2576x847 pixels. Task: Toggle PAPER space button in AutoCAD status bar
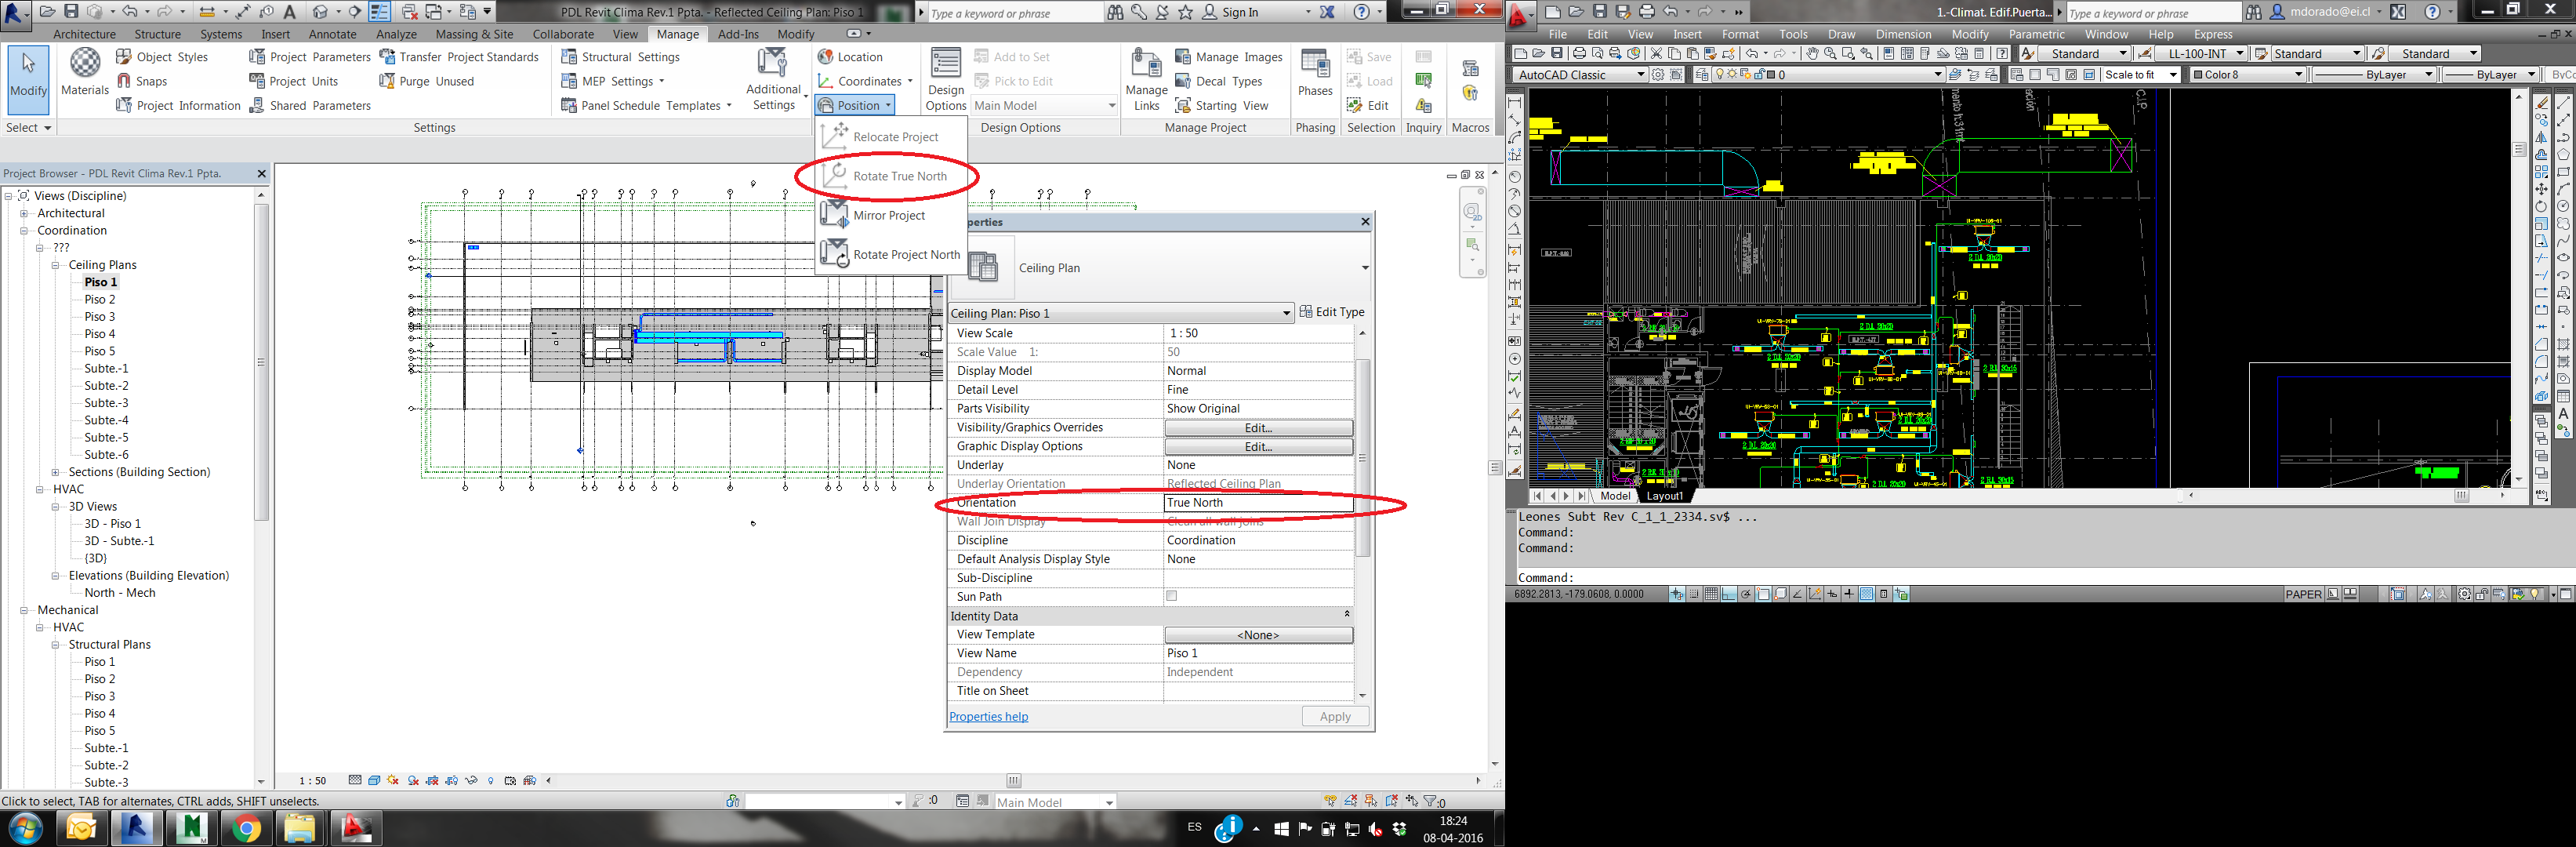(x=2303, y=594)
